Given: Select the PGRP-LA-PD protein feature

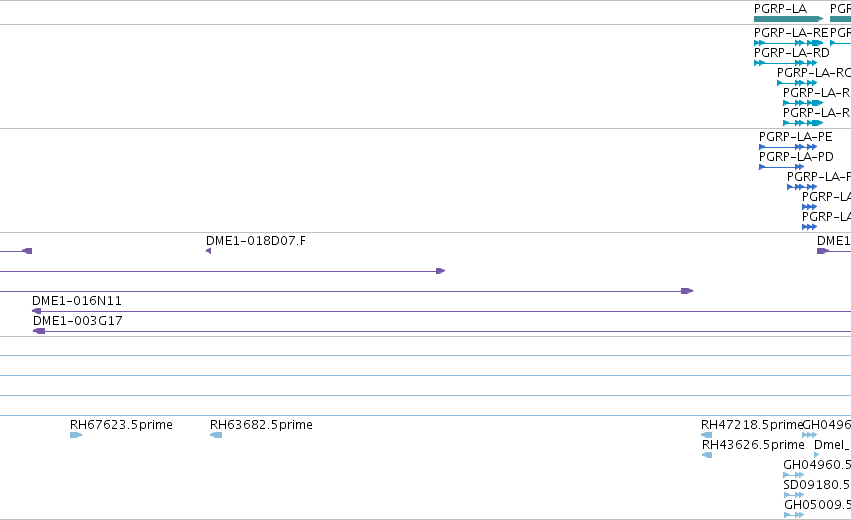Looking at the screenshot, I should [x=781, y=167].
